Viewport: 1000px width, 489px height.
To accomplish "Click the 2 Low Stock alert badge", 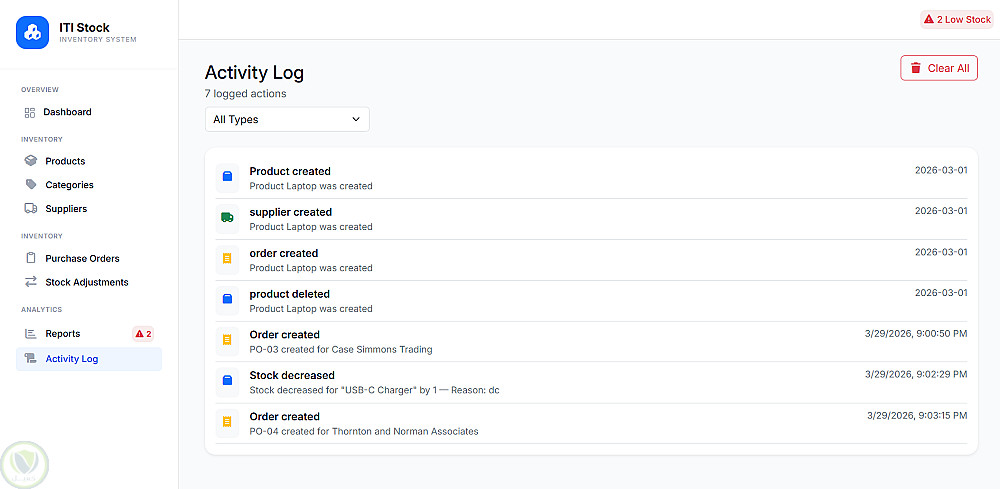I will 957,19.
